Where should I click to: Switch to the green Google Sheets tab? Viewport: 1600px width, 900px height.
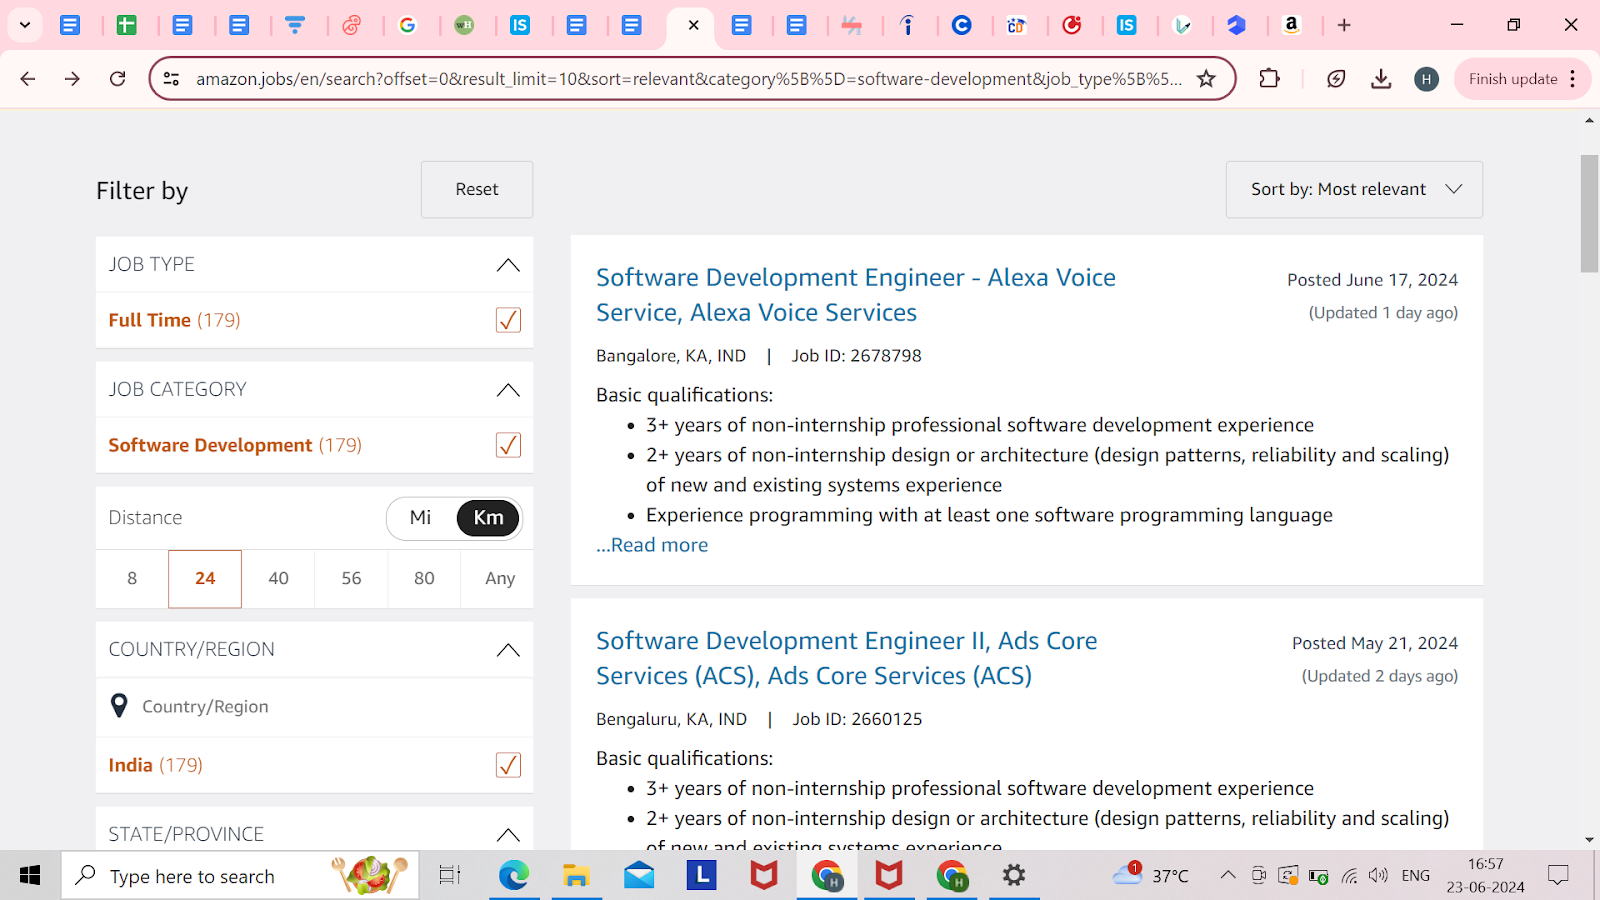pyautogui.click(x=127, y=25)
